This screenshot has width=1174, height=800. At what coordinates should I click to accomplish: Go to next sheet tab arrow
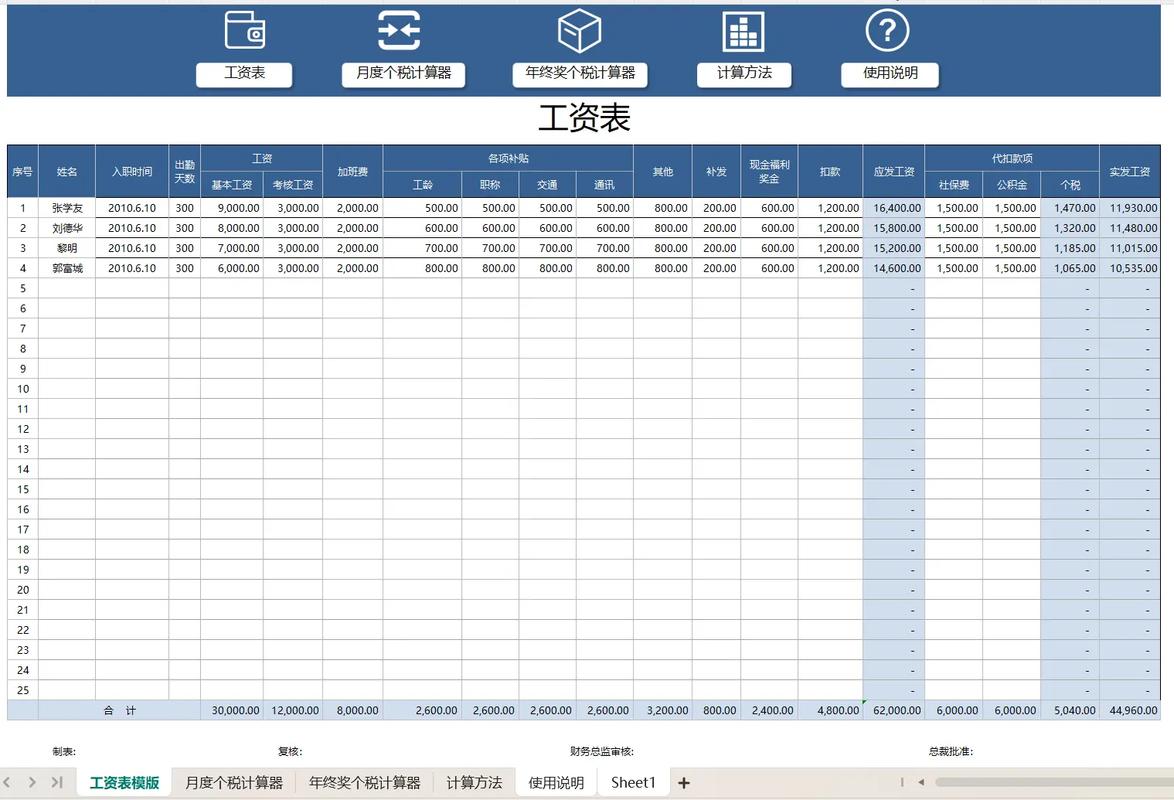pyautogui.click(x=32, y=782)
